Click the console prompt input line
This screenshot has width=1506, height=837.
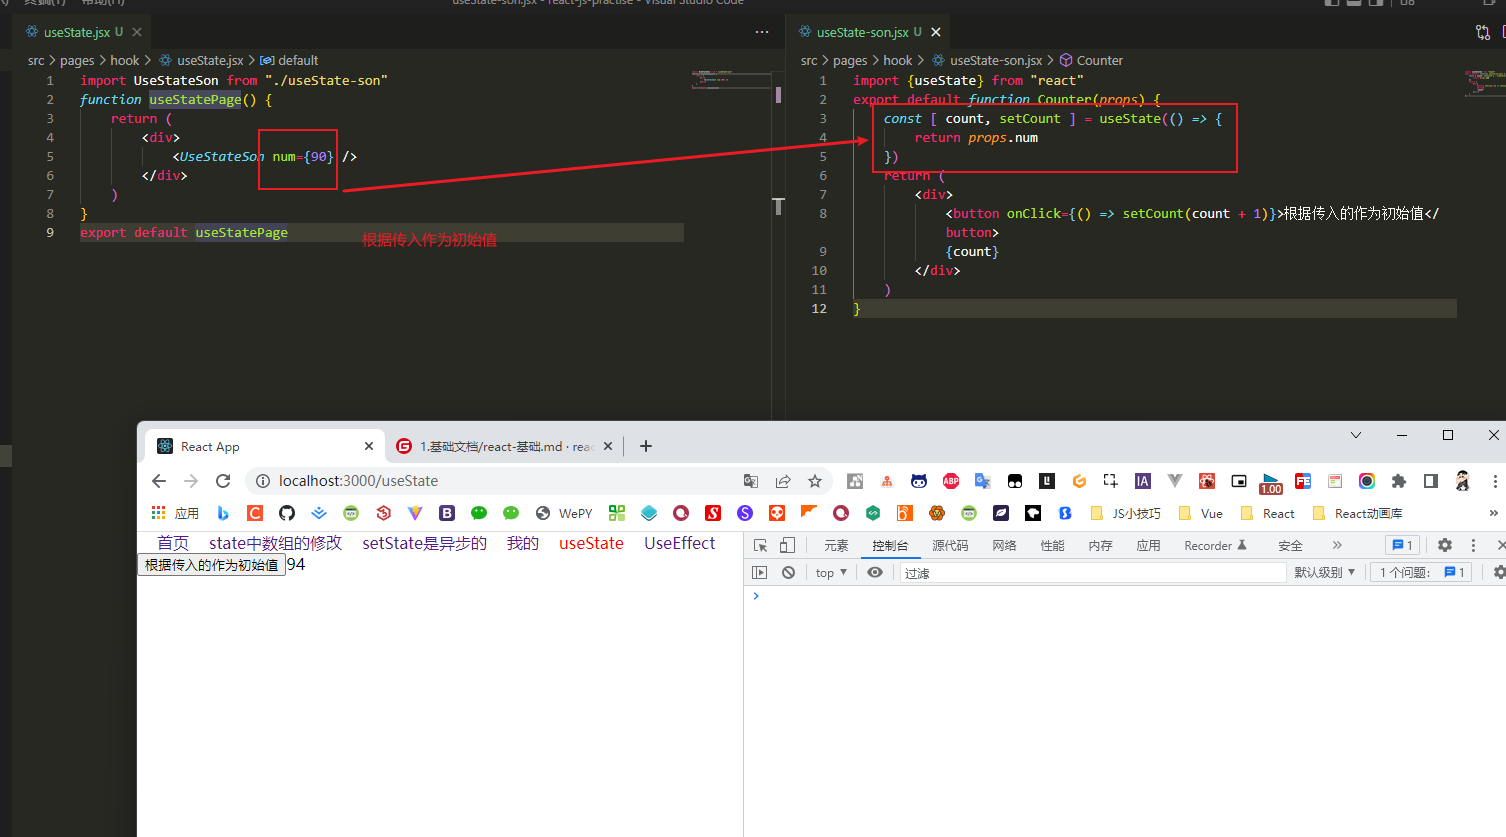click(x=1125, y=596)
